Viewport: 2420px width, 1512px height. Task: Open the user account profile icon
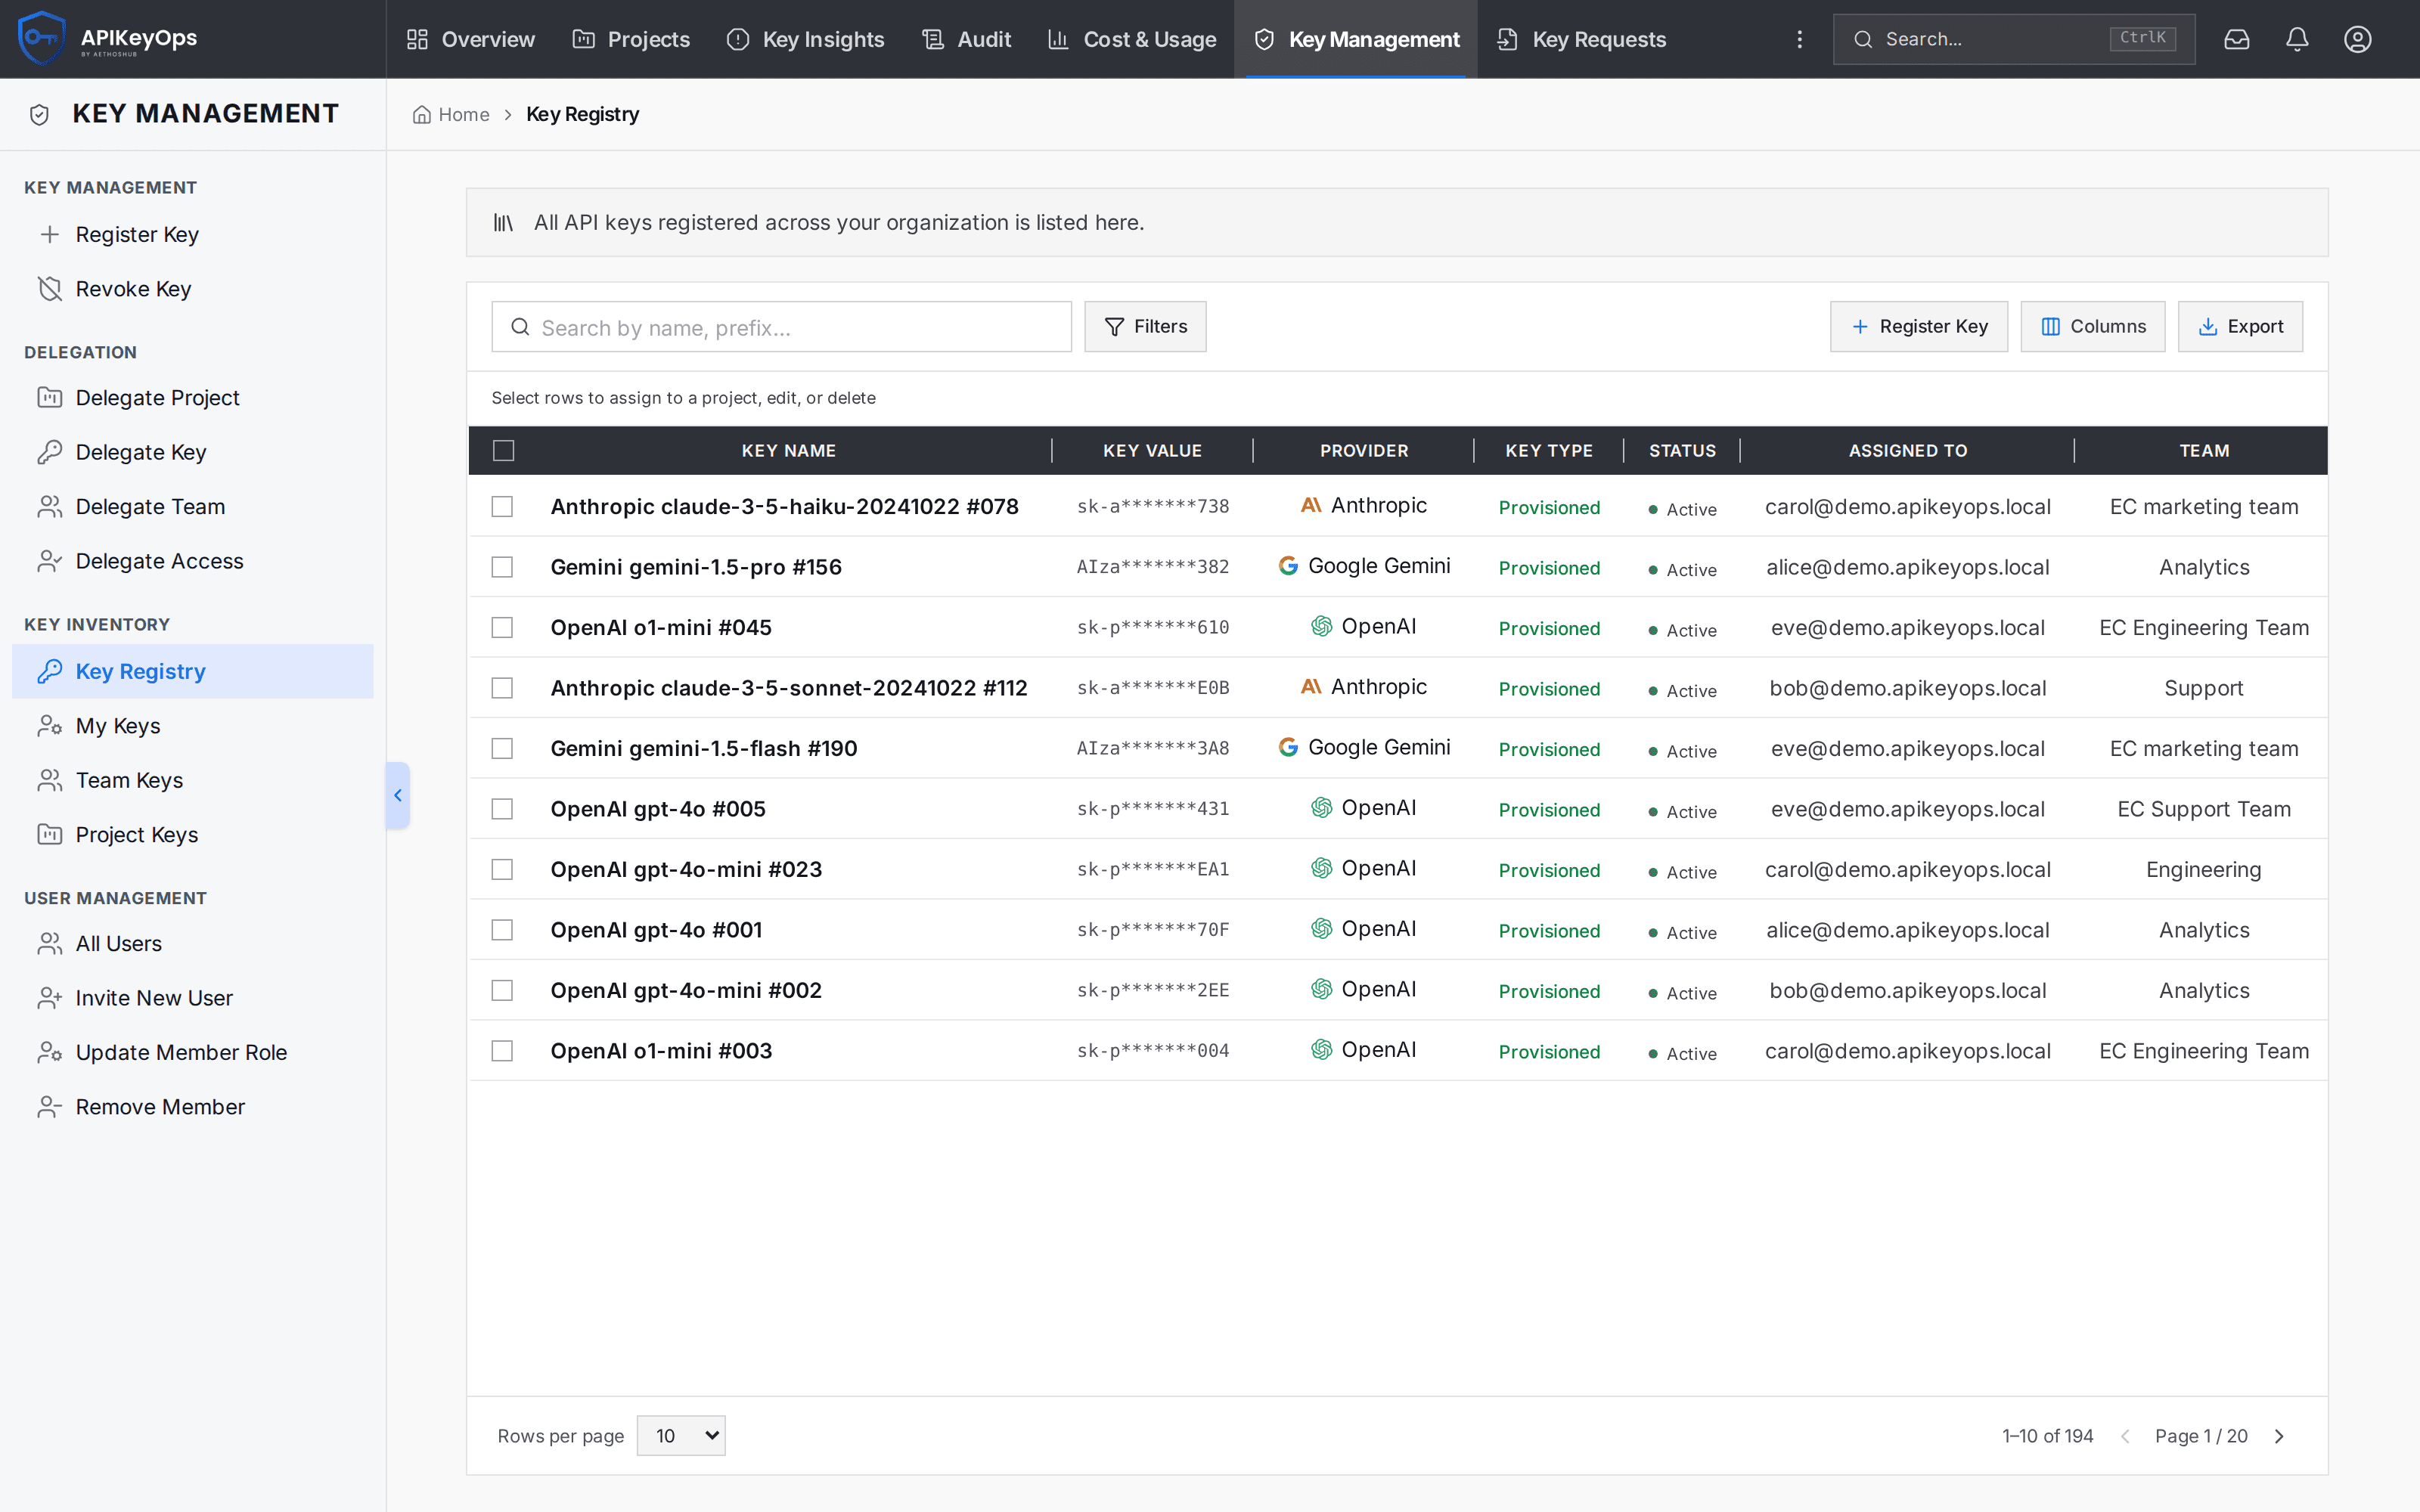click(2357, 39)
